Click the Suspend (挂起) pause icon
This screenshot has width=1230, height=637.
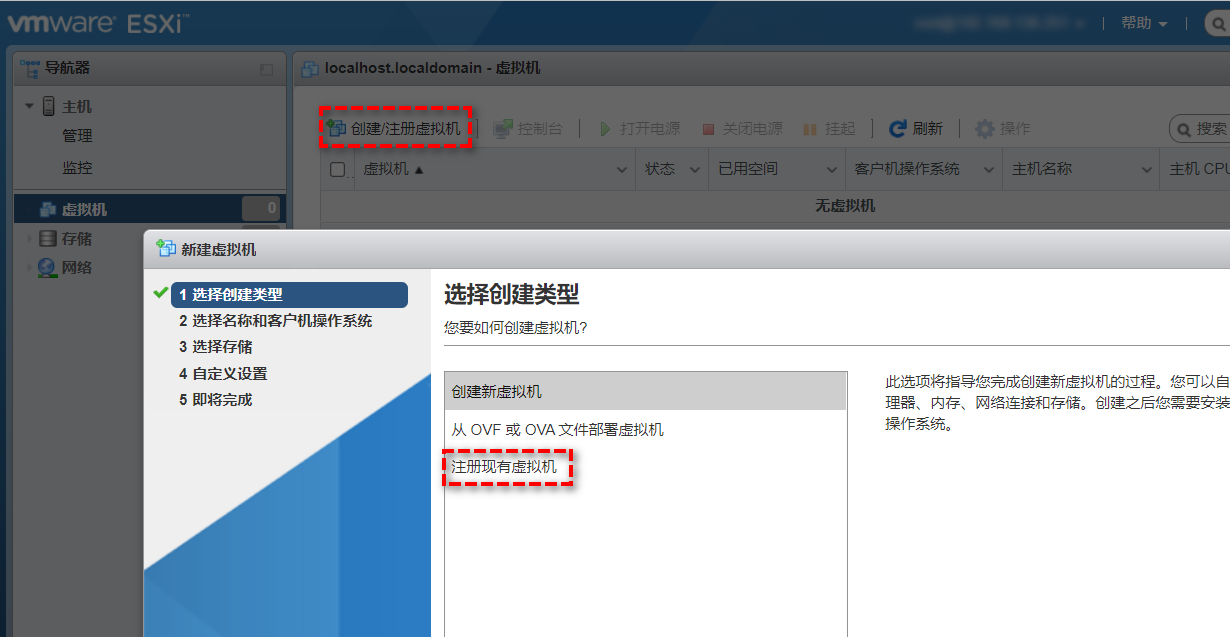pos(810,129)
